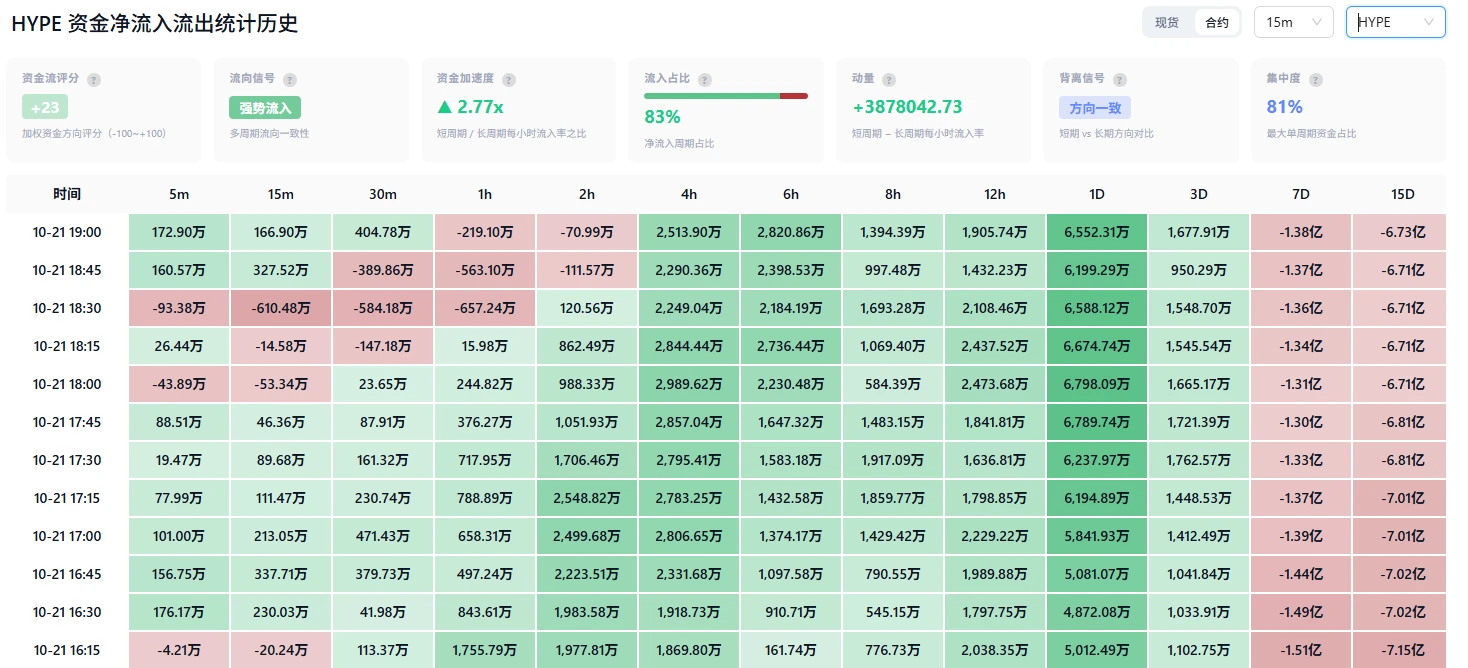Click the 4h column header
This screenshot has width=1468, height=668.
click(x=689, y=194)
